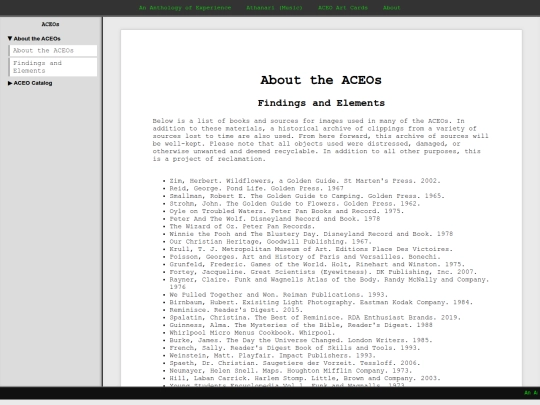Viewport: 540px width, 405px height.
Task: Click the 'Oyle on Troubled Waters' entry
Action: coord(287,211)
